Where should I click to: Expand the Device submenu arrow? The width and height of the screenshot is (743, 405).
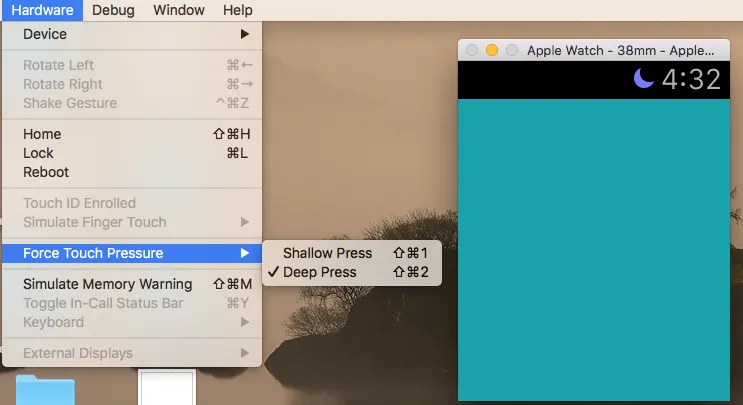coord(245,34)
